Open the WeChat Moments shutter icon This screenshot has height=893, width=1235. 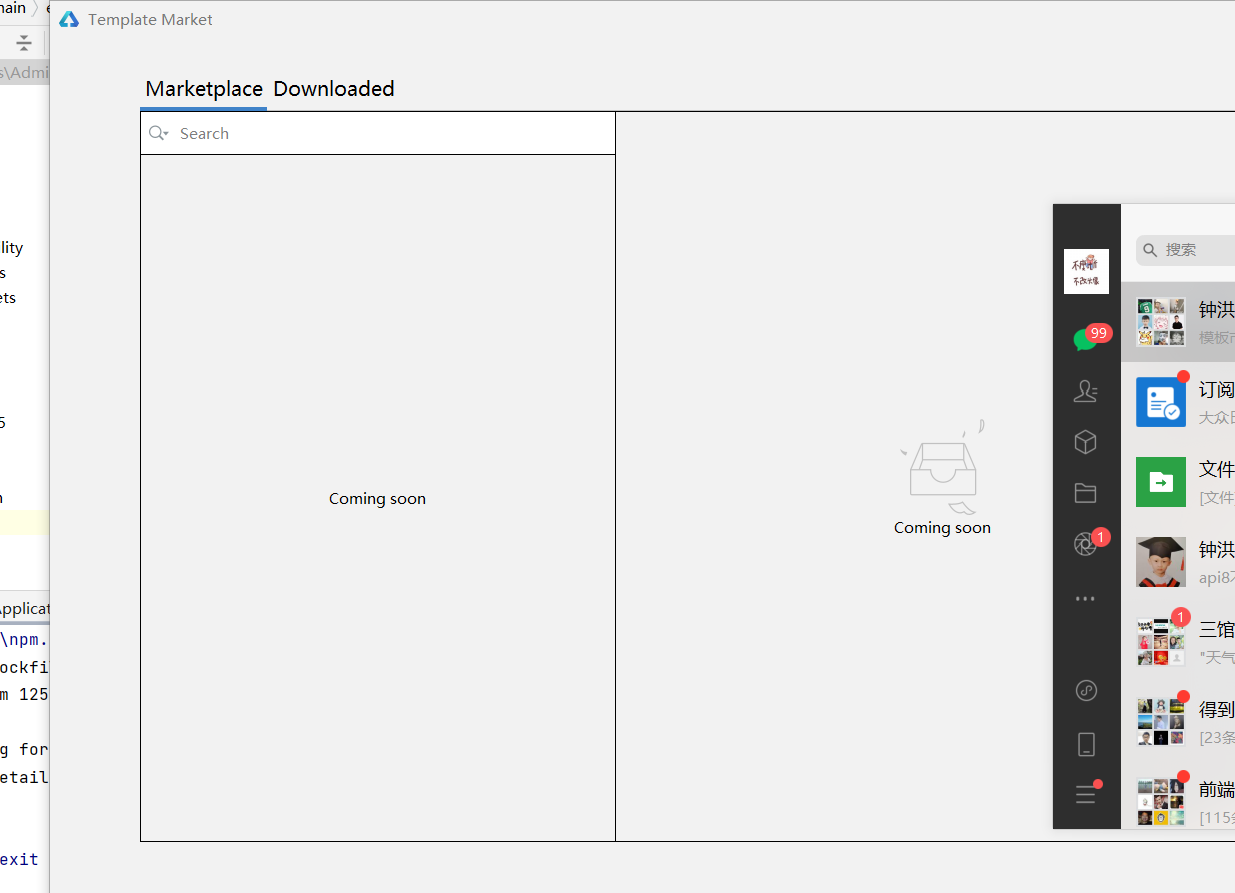coord(1086,543)
